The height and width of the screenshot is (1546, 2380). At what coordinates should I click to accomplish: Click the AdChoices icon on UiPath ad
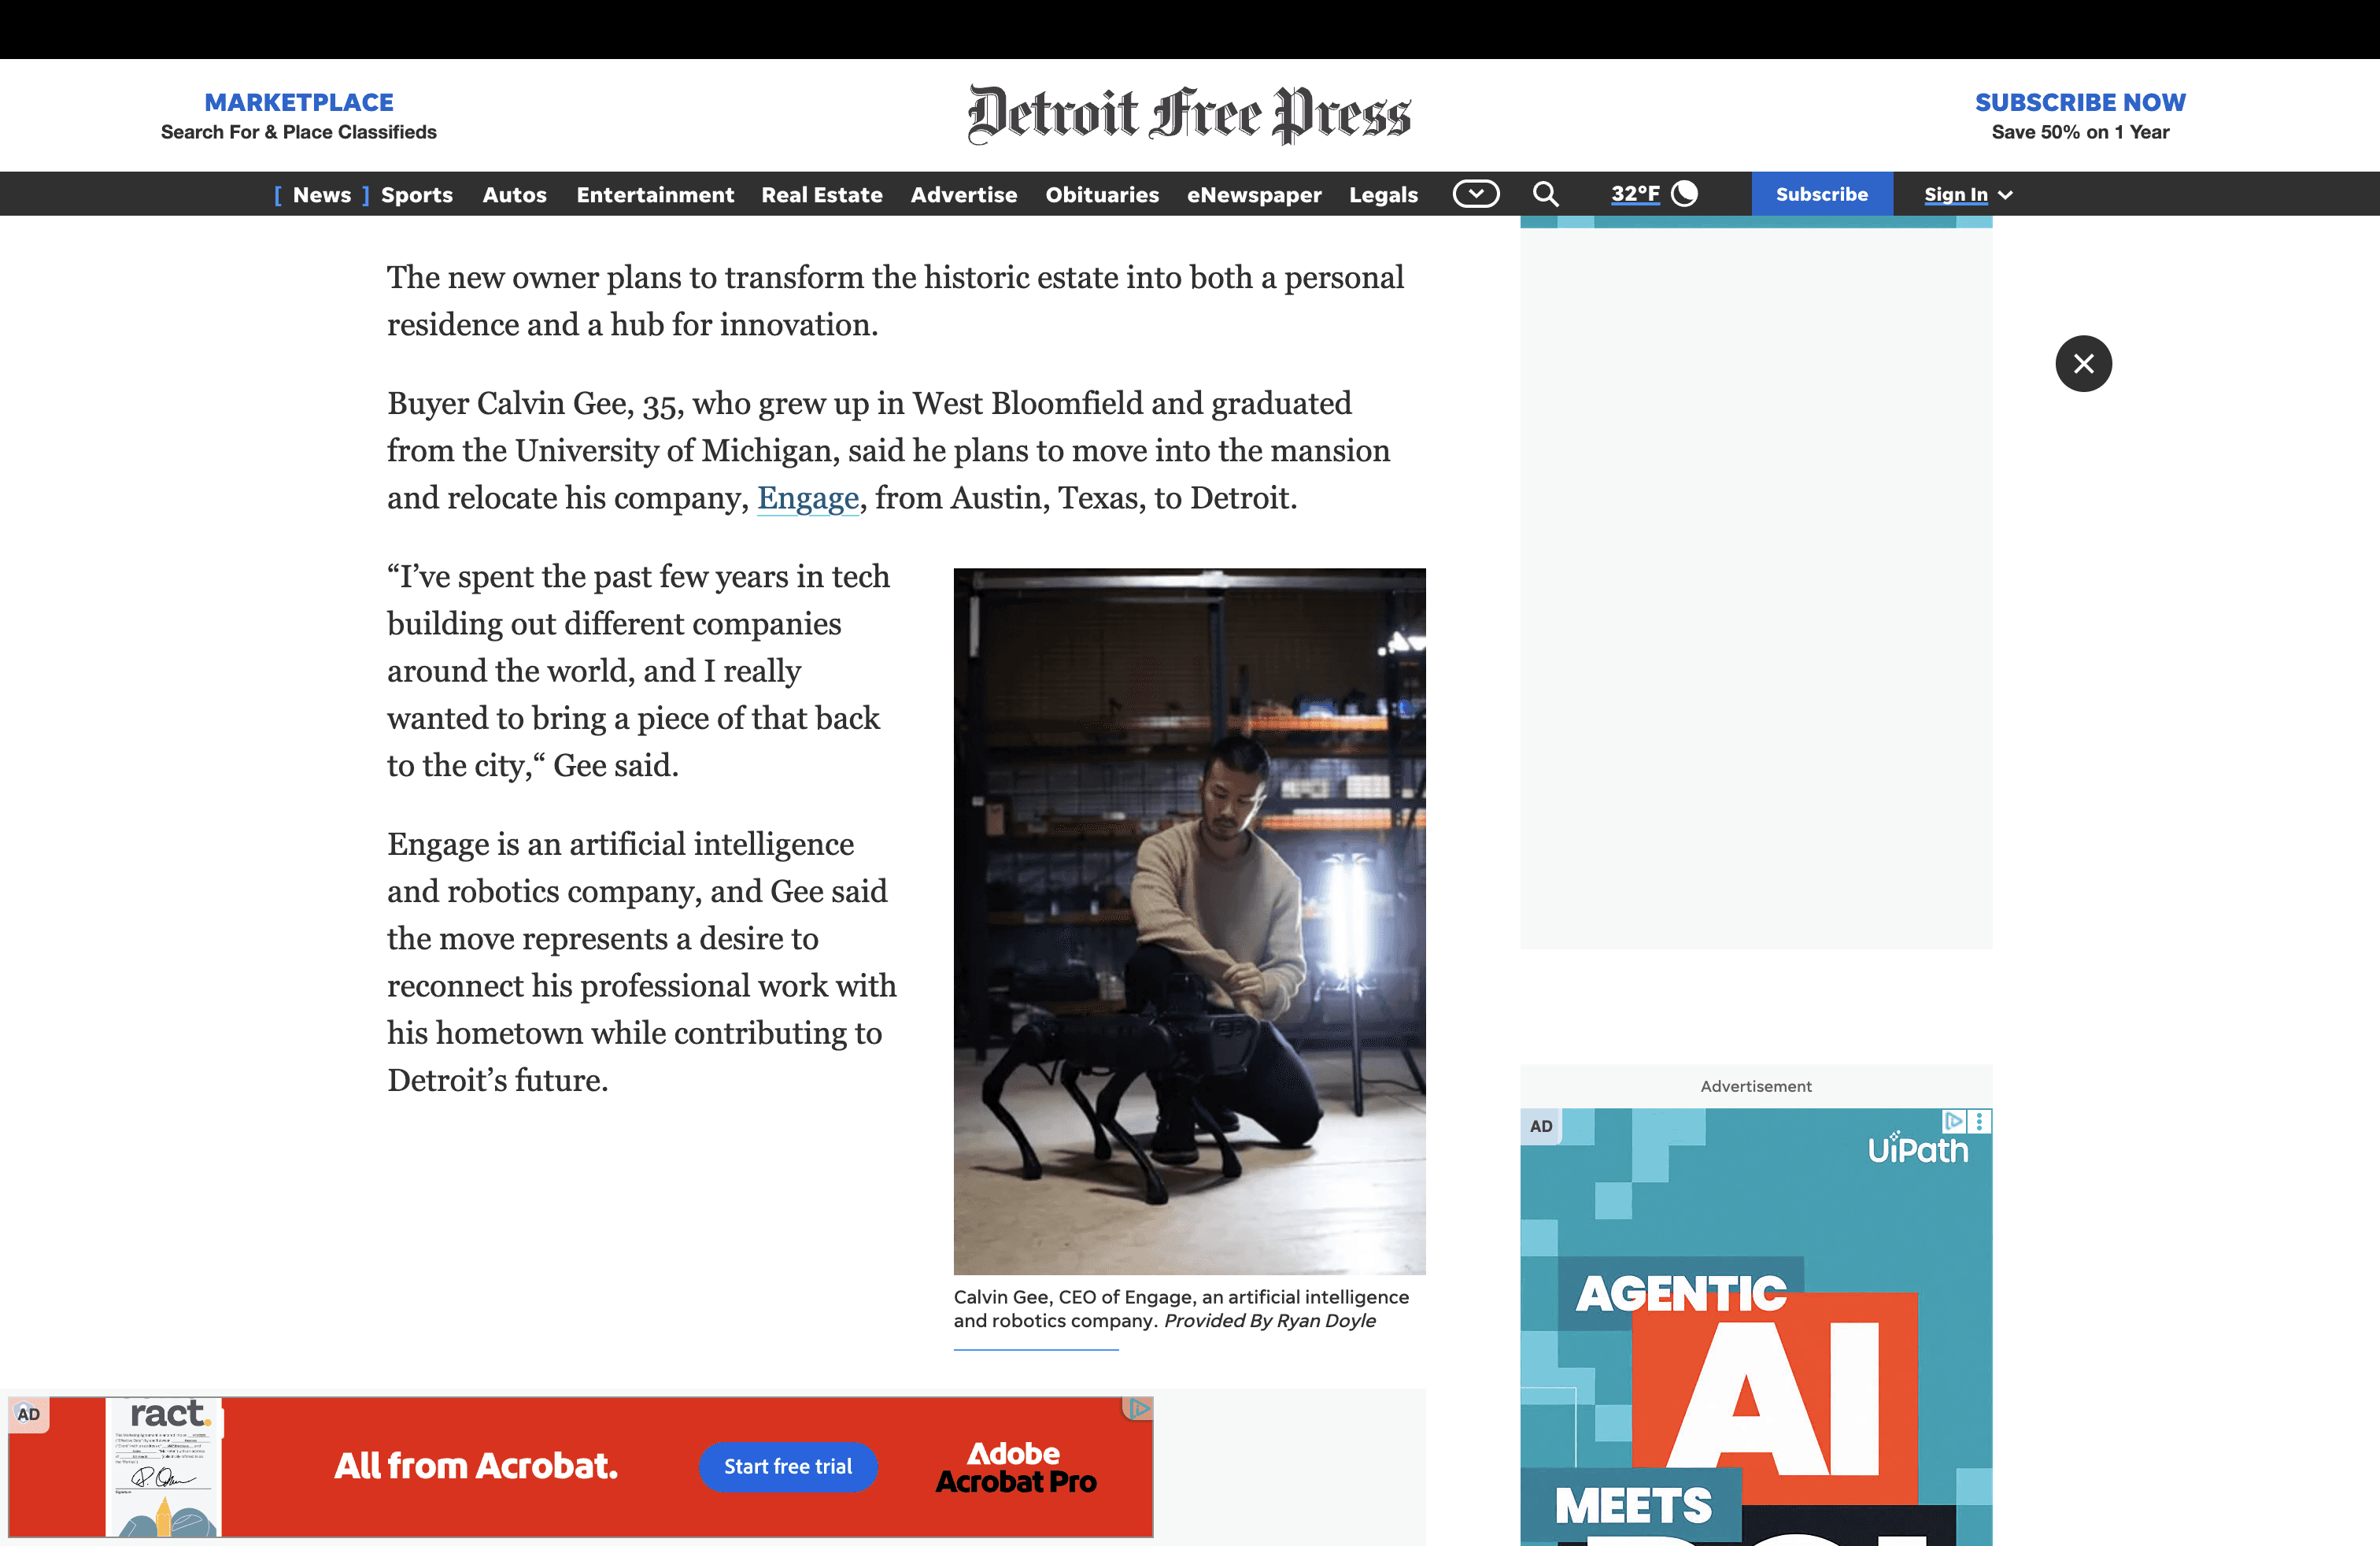(x=1953, y=1121)
